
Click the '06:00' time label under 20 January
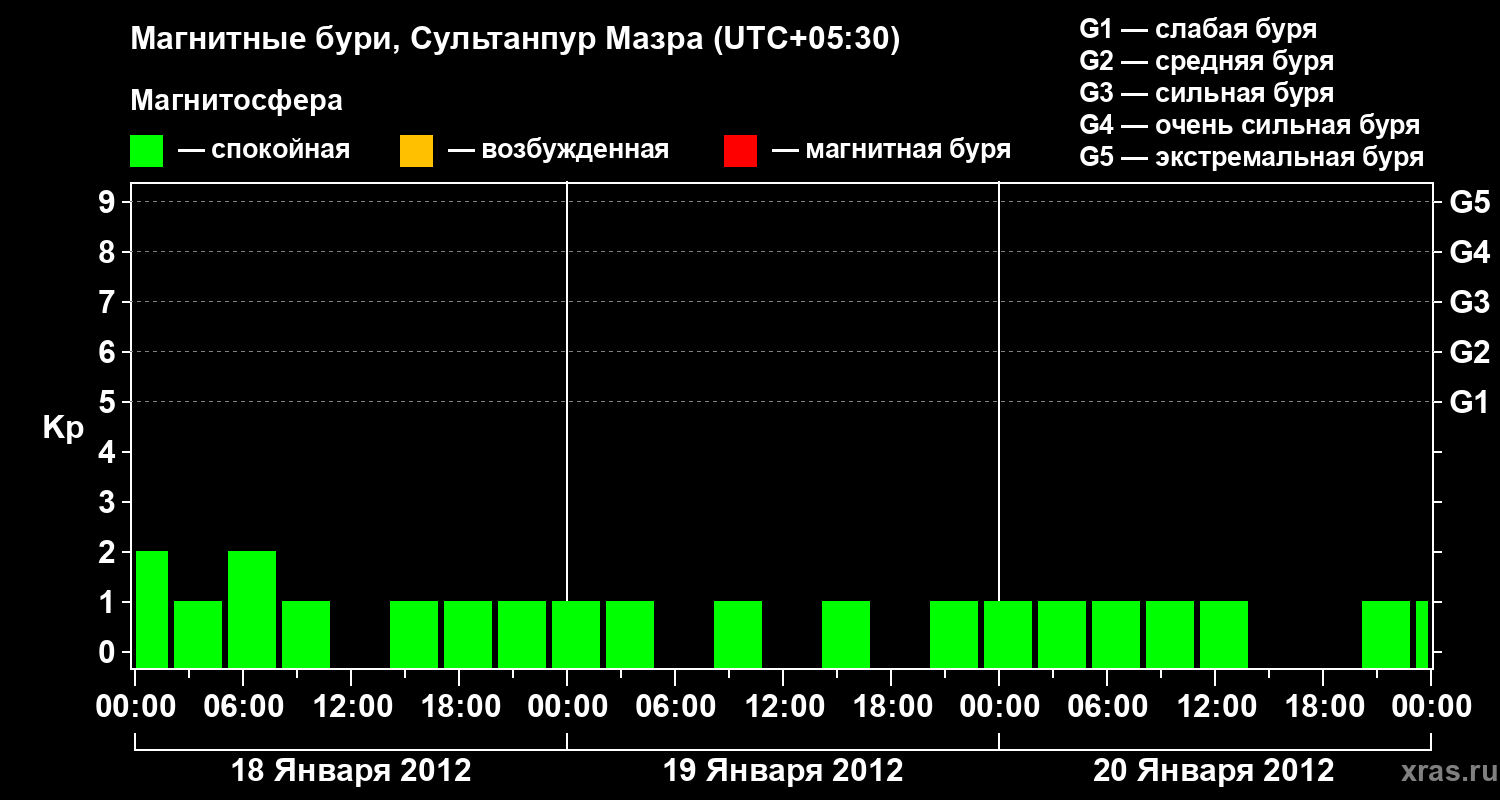point(1107,707)
